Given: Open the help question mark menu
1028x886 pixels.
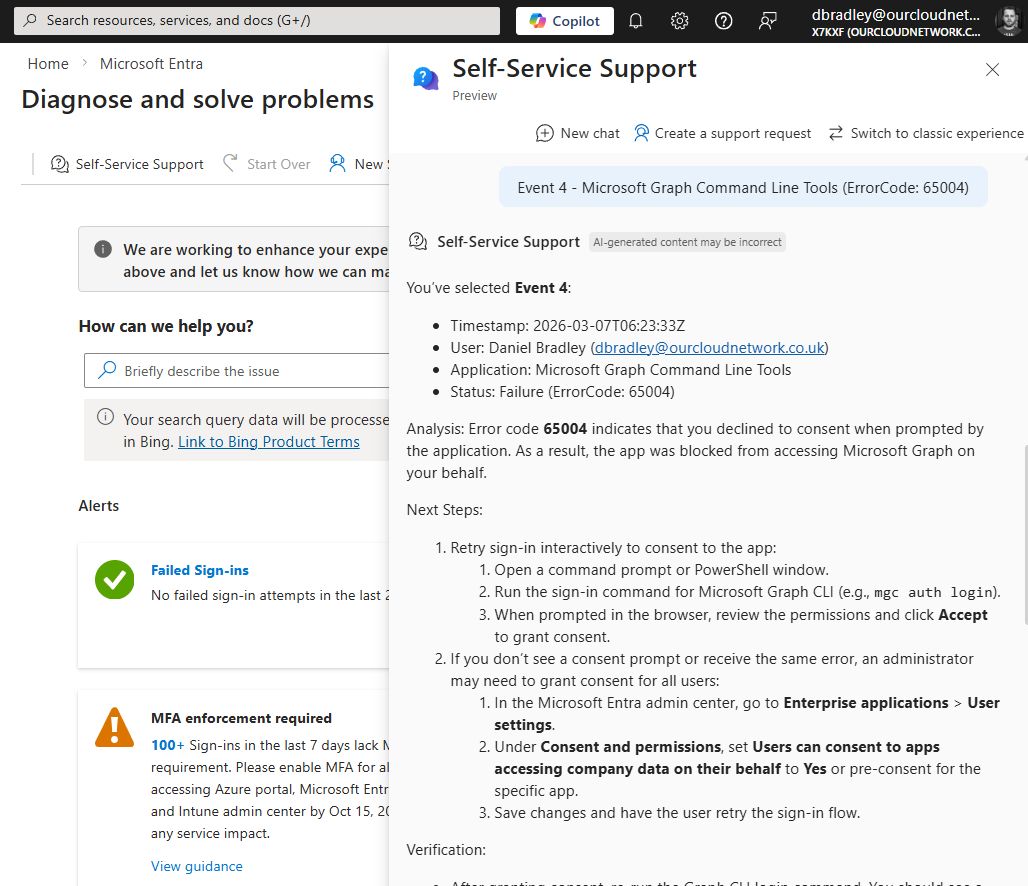Looking at the screenshot, I should point(723,21).
